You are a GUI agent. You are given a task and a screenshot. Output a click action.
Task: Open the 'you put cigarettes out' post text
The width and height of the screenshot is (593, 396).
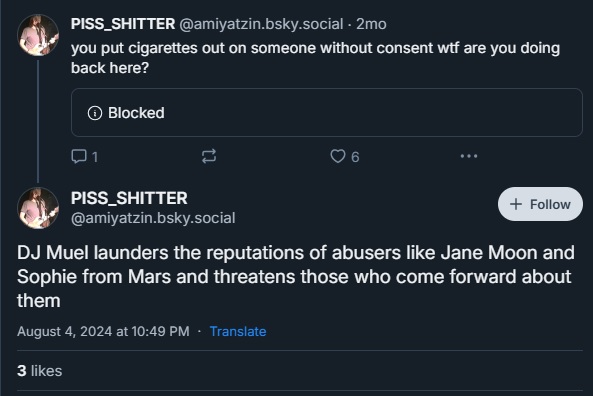coord(315,58)
